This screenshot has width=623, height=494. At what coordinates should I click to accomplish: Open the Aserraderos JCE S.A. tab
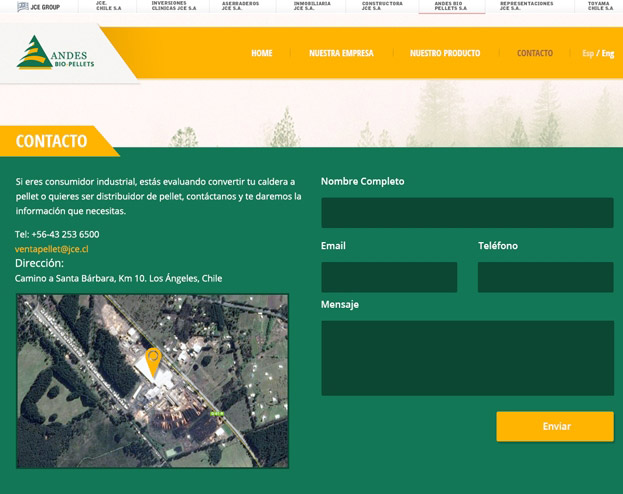[x=240, y=6]
